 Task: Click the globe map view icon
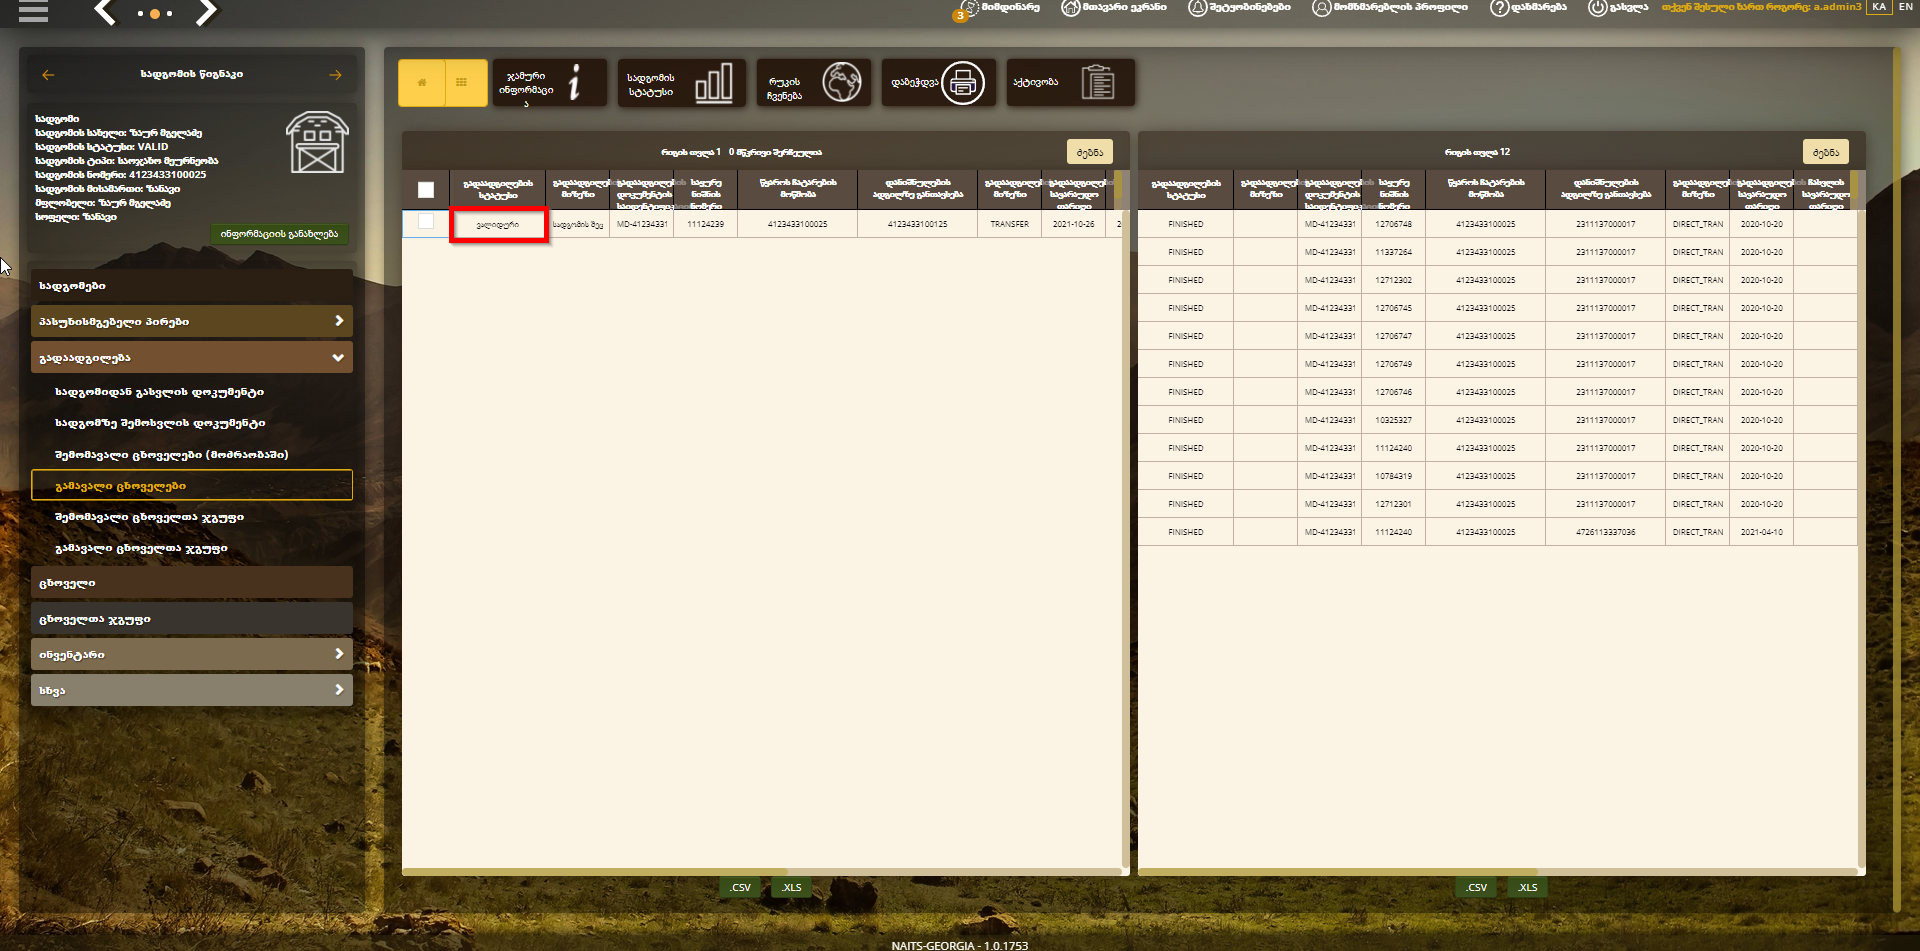click(842, 82)
